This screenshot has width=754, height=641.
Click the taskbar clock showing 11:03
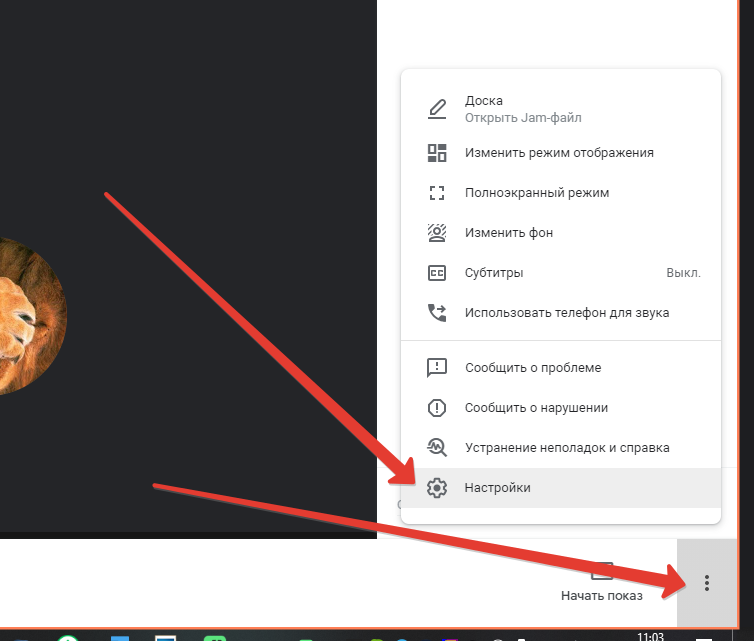coord(650,635)
